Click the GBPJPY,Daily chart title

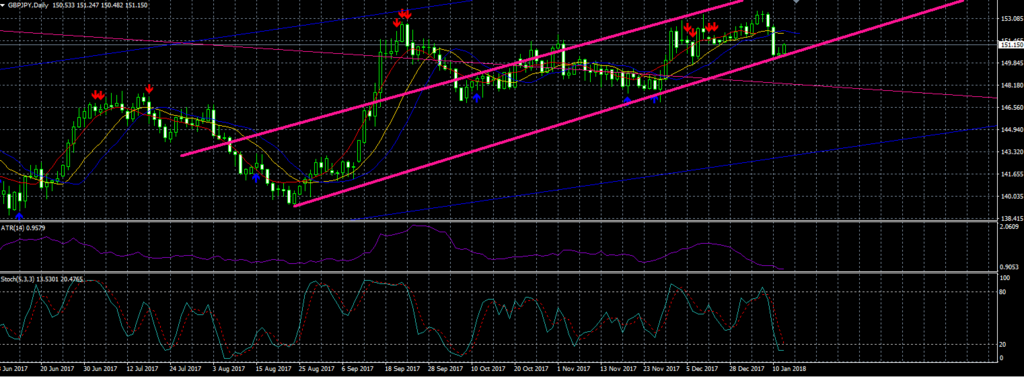(x=27, y=5)
